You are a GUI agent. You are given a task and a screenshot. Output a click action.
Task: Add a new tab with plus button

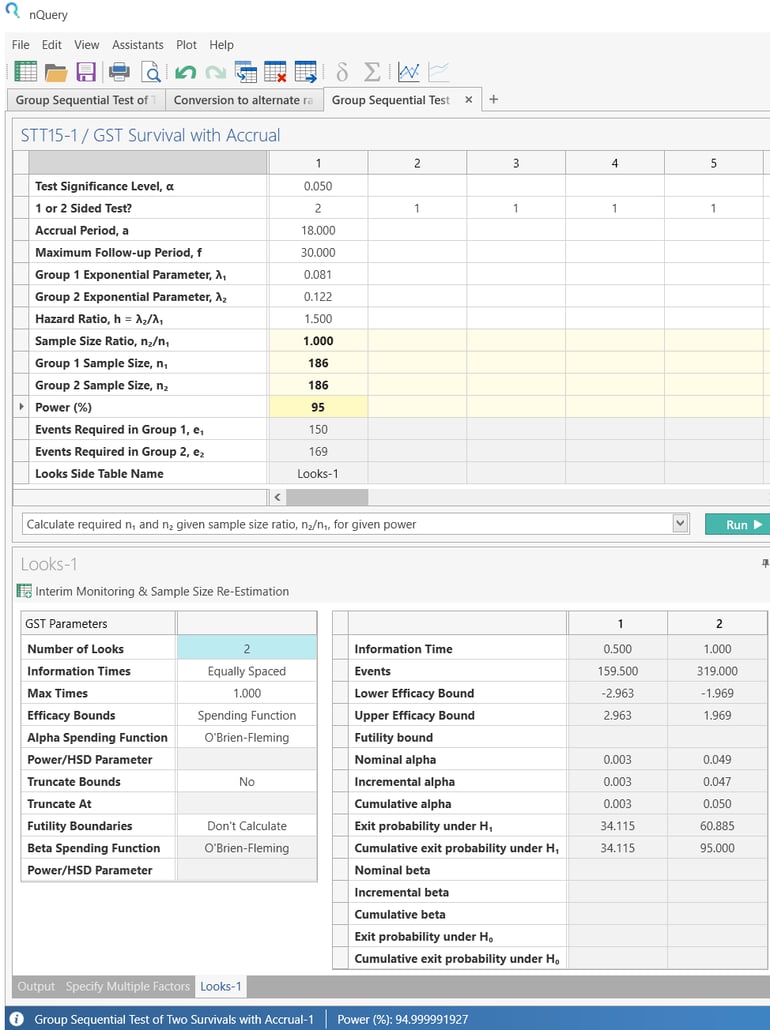(493, 99)
